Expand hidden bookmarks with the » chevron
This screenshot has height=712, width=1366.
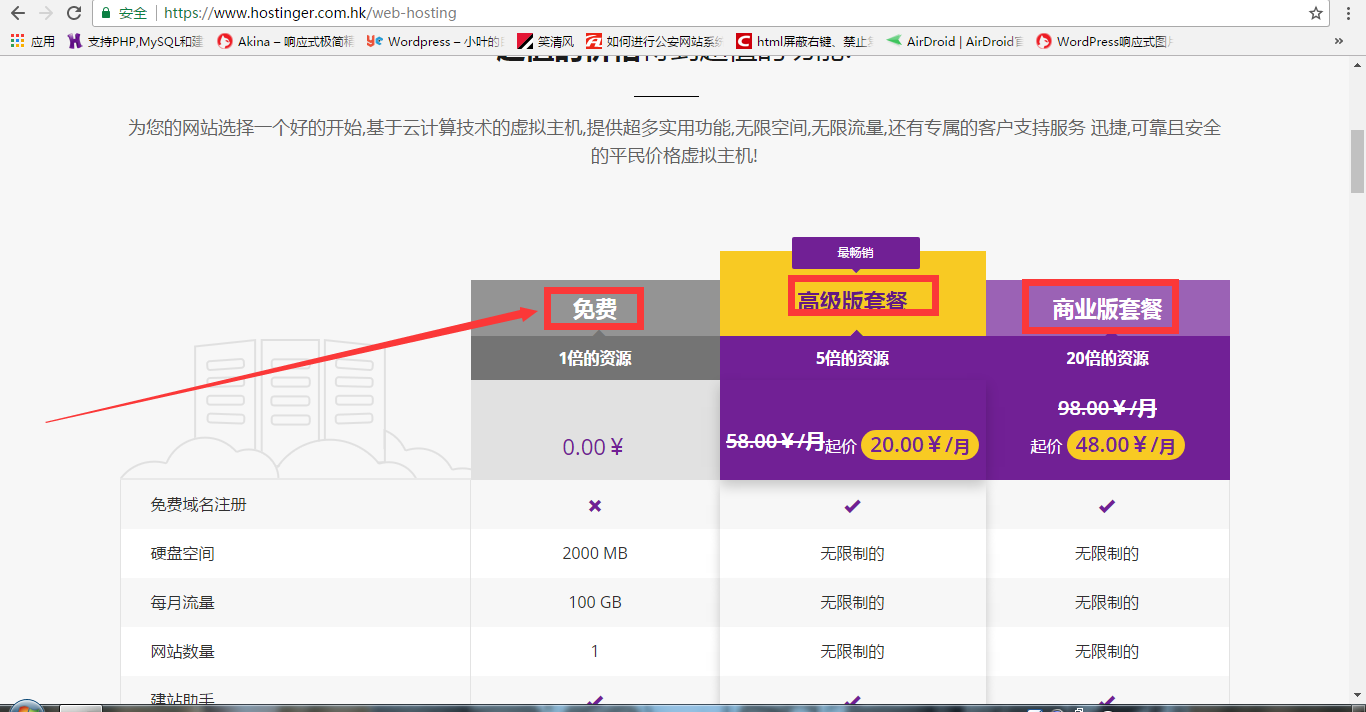click(1340, 41)
